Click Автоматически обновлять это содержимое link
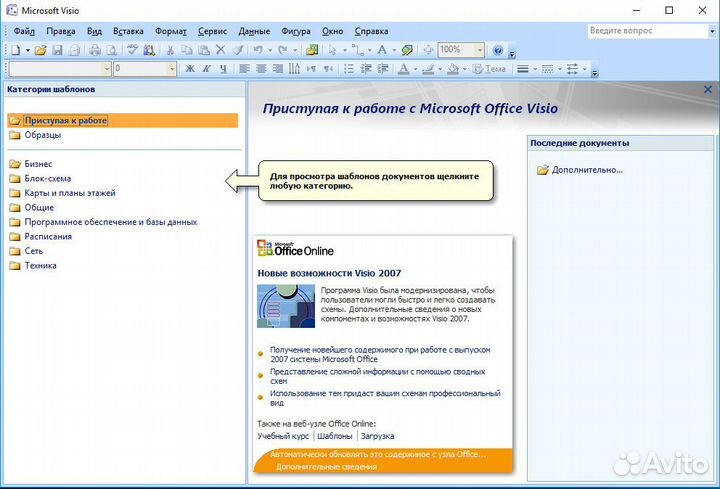Screen dimensions: 720x489 pos(377,455)
